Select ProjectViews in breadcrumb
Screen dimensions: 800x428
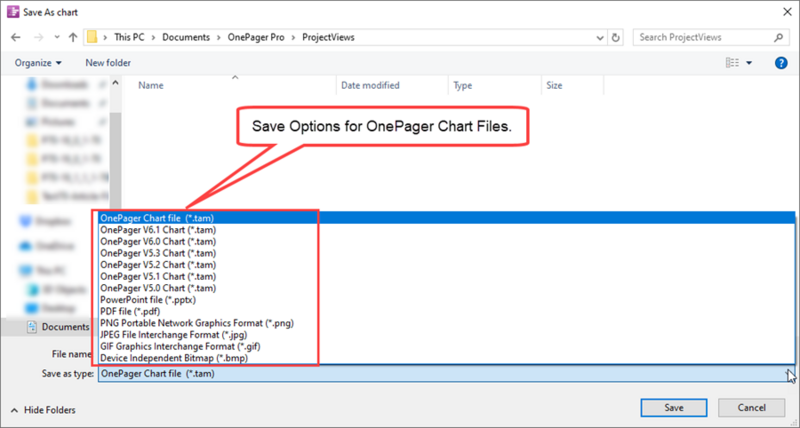[328, 37]
